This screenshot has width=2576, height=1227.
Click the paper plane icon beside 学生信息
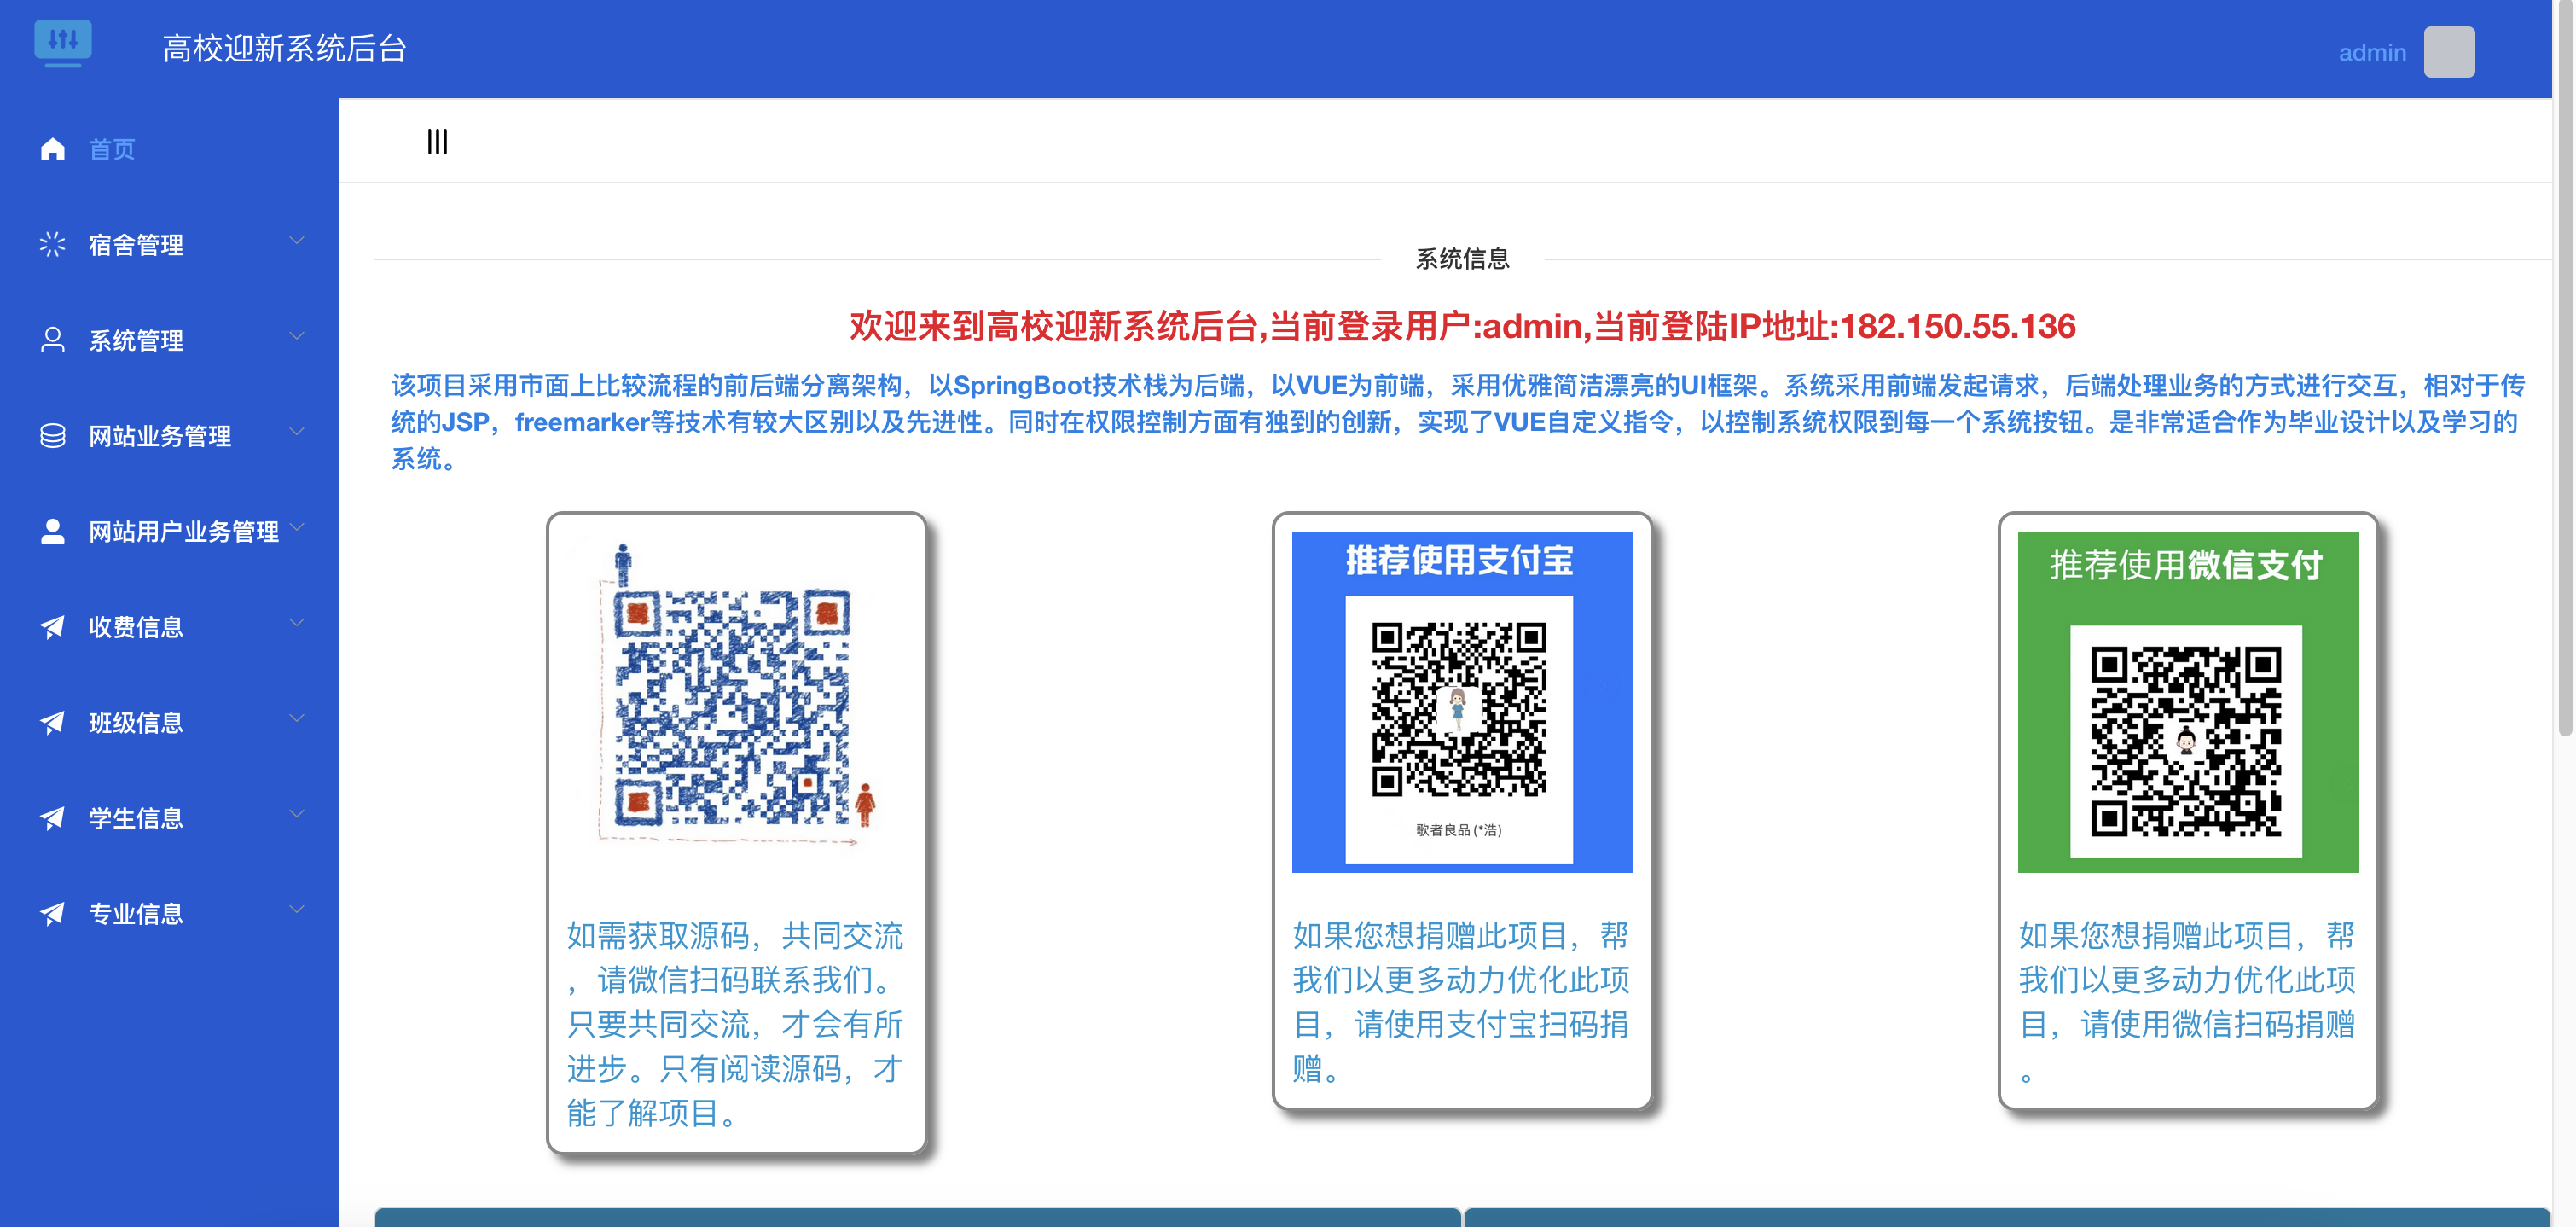[x=53, y=817]
